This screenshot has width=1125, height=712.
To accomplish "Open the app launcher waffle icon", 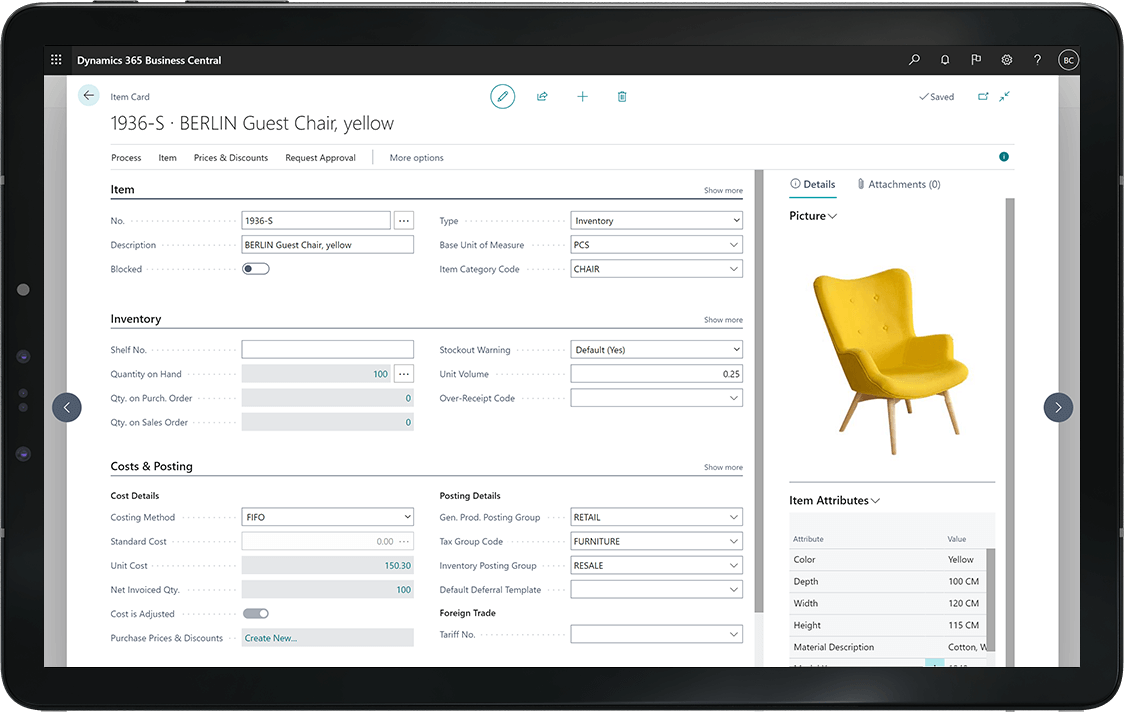I will (x=56, y=60).
